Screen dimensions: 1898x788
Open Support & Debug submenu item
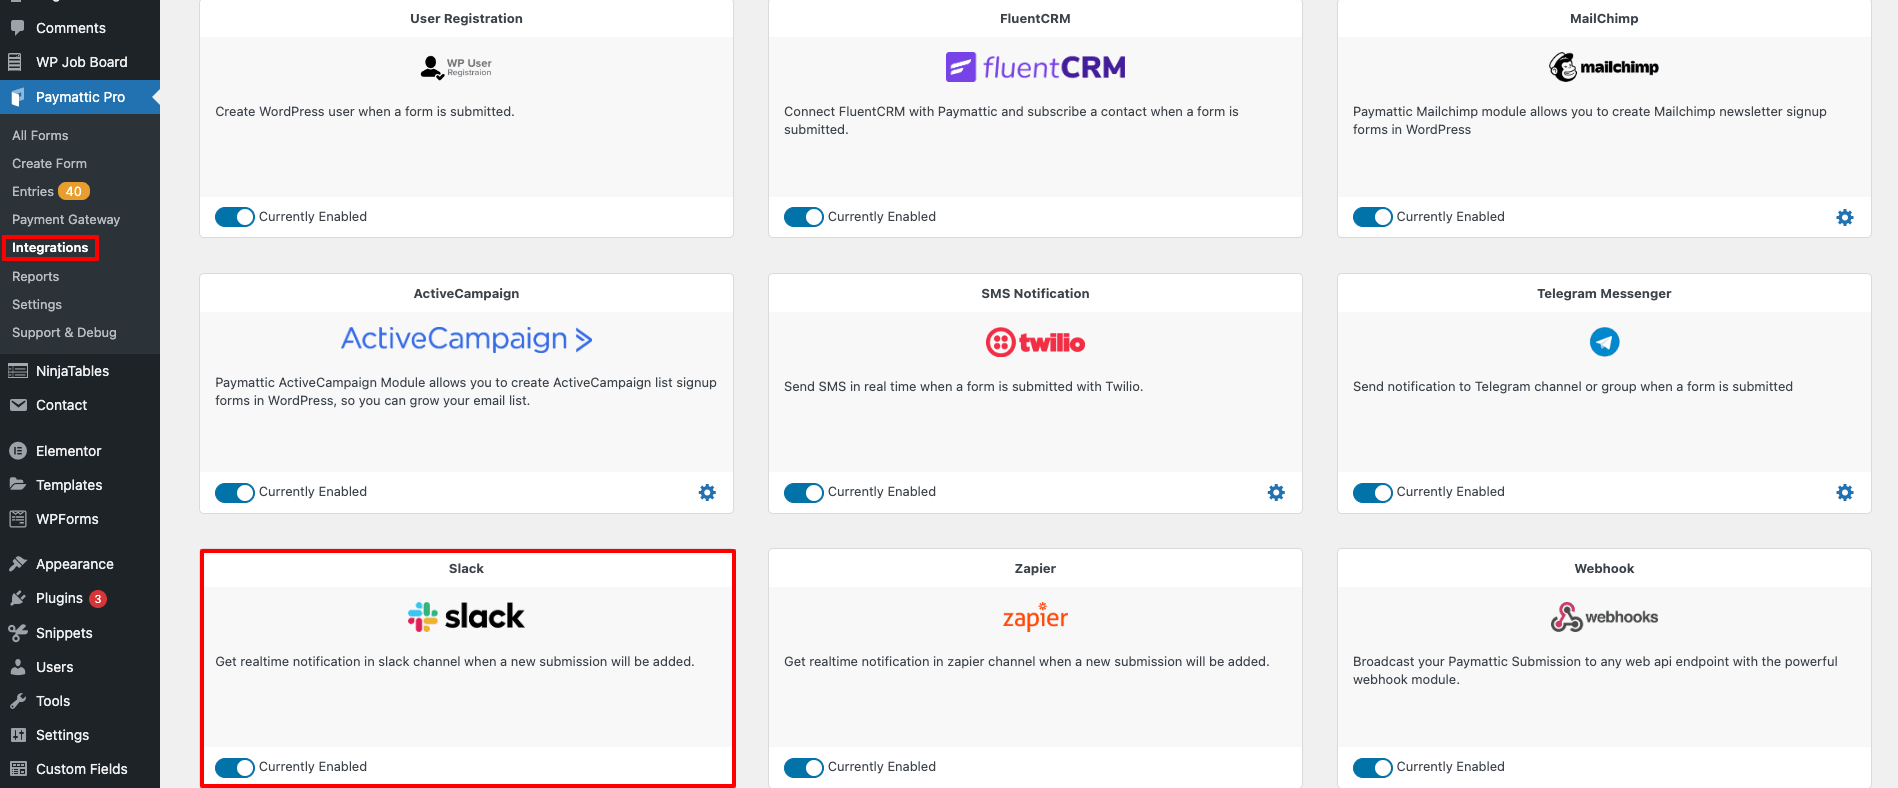[x=64, y=332]
